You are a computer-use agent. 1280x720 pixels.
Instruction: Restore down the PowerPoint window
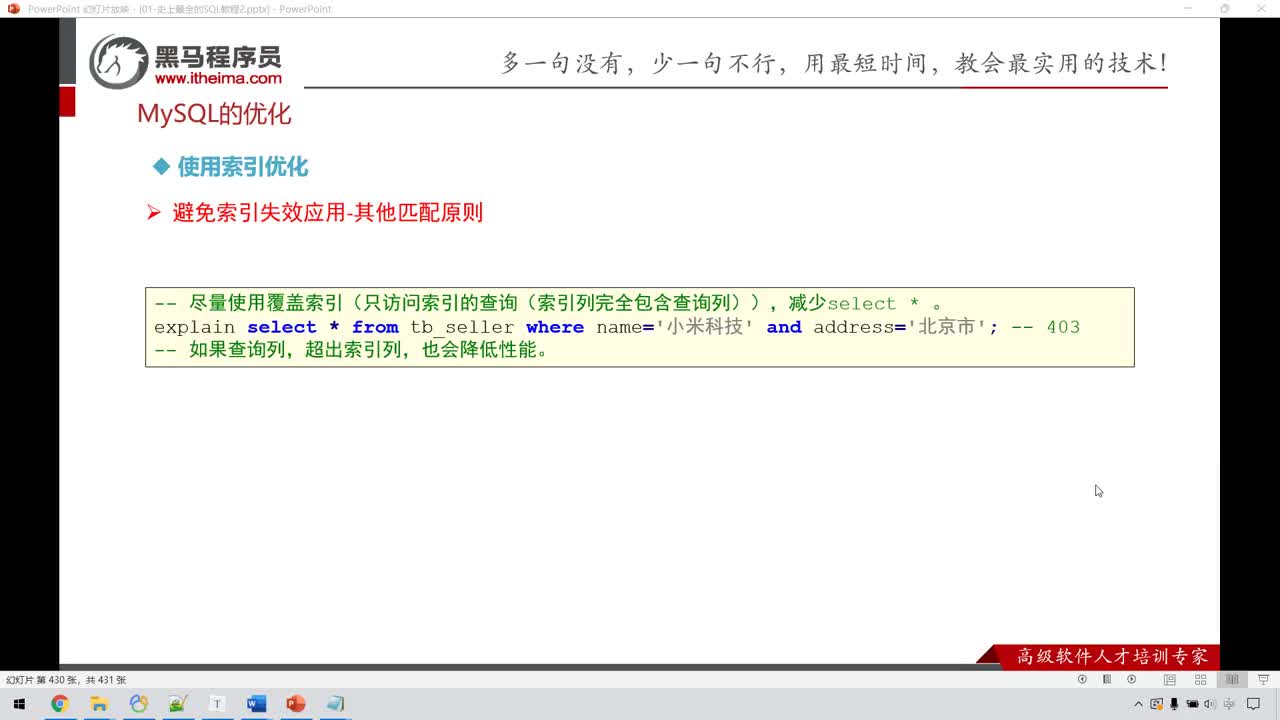pyautogui.click(x=1224, y=8)
